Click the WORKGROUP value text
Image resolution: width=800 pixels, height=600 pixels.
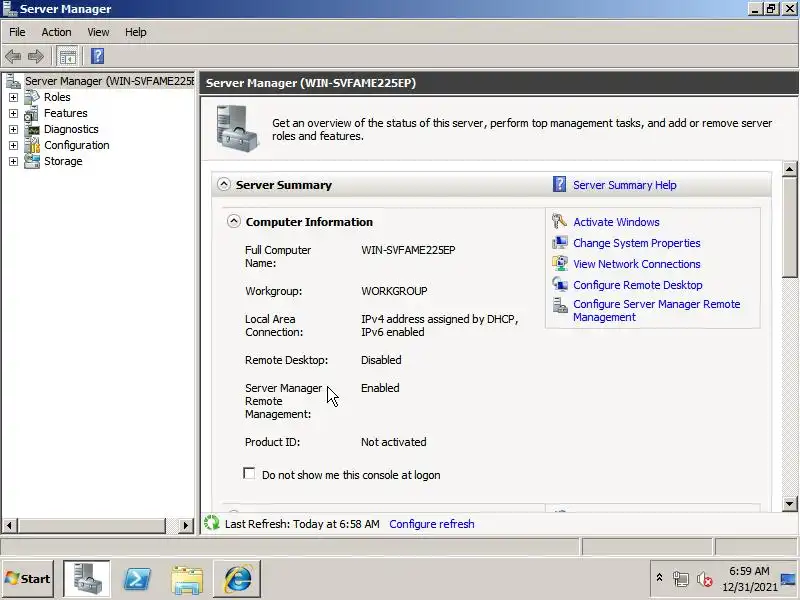[394, 291]
